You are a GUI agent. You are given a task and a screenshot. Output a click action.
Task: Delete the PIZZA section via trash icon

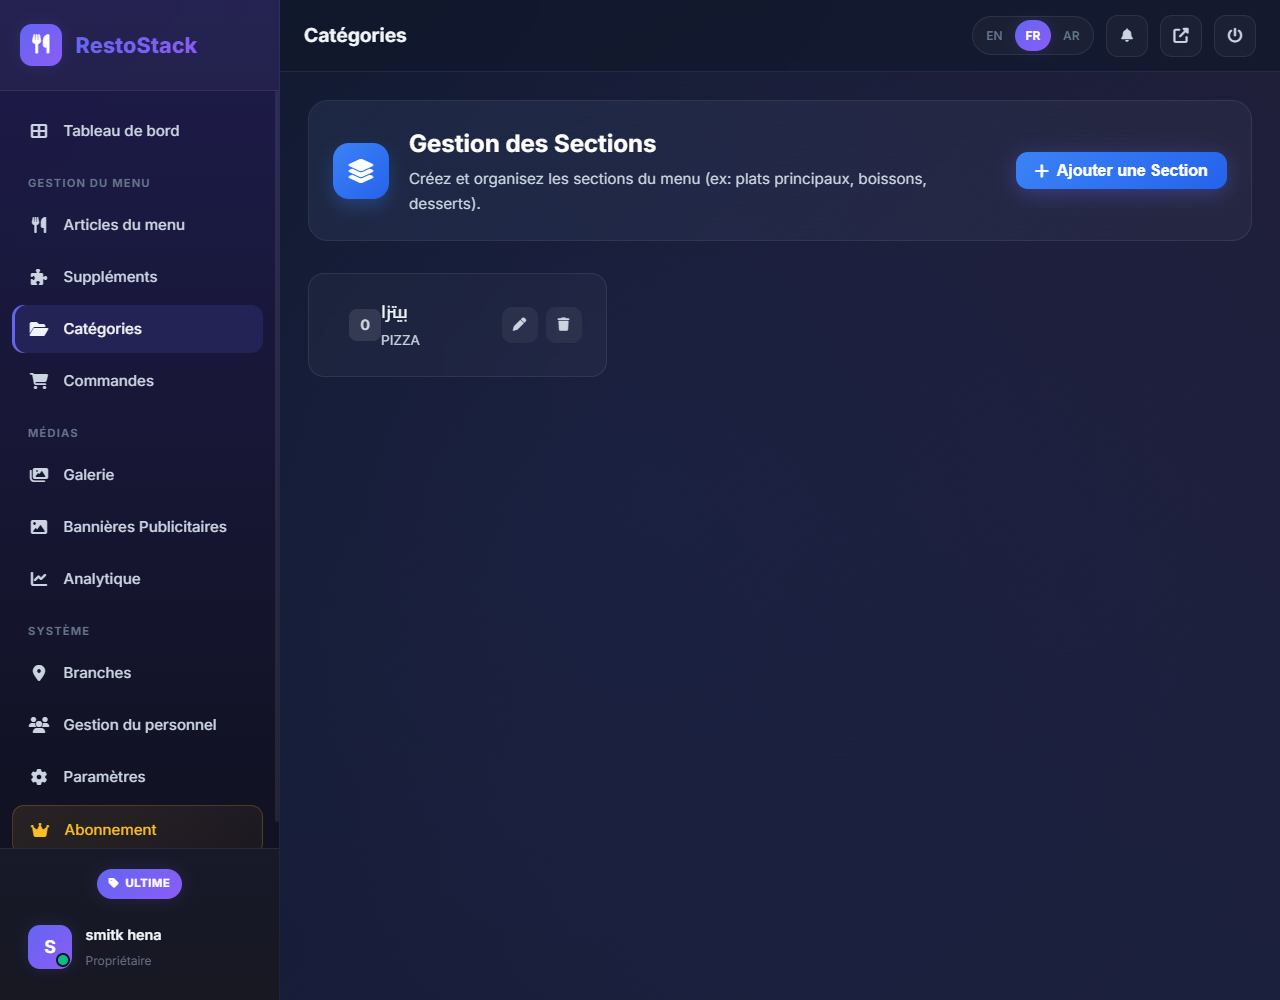563,325
